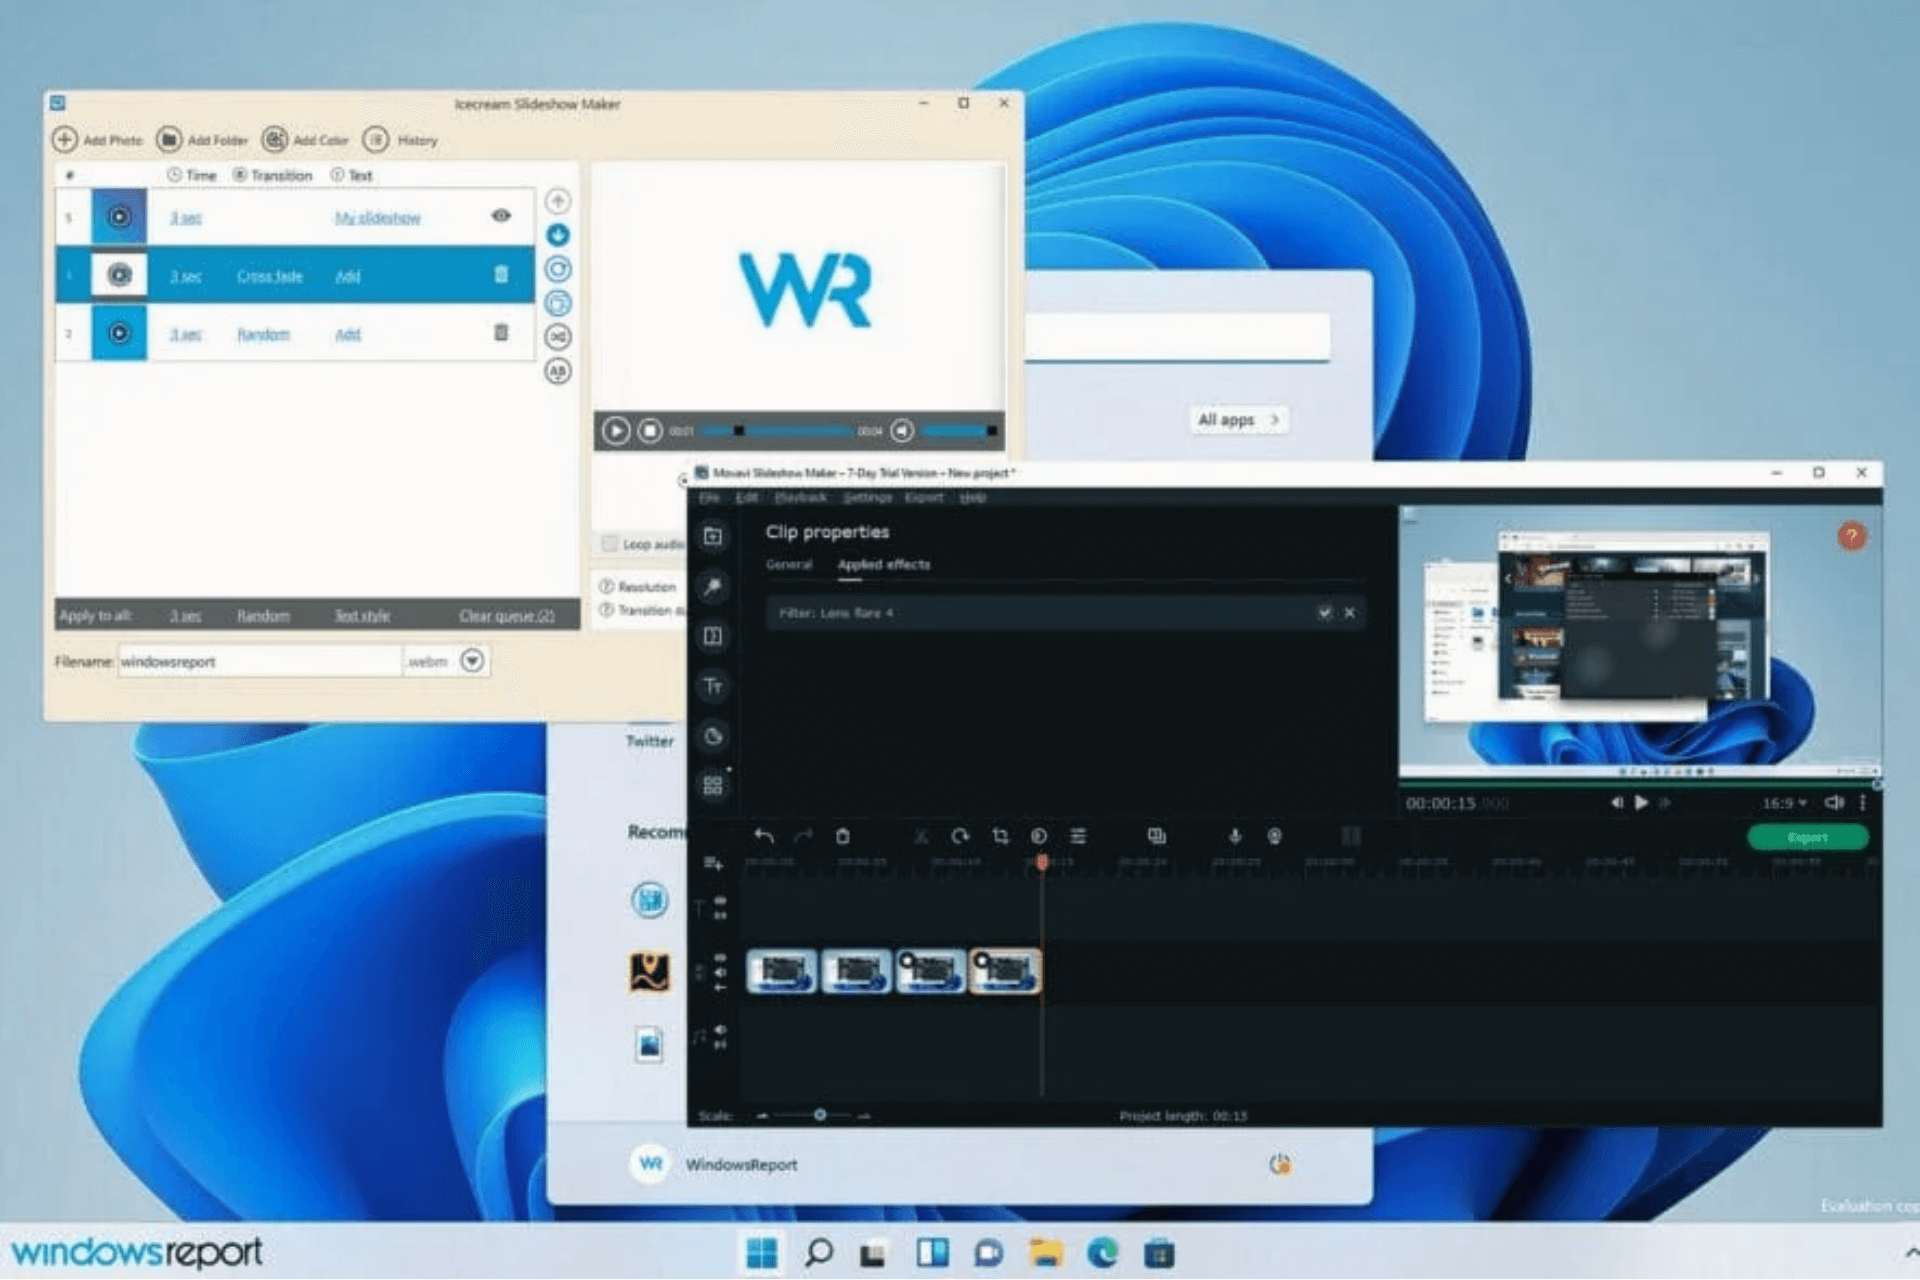The height and width of the screenshot is (1280, 1920).
Task: Open History in Icecream Slideshow Maker
Action: click(400, 140)
